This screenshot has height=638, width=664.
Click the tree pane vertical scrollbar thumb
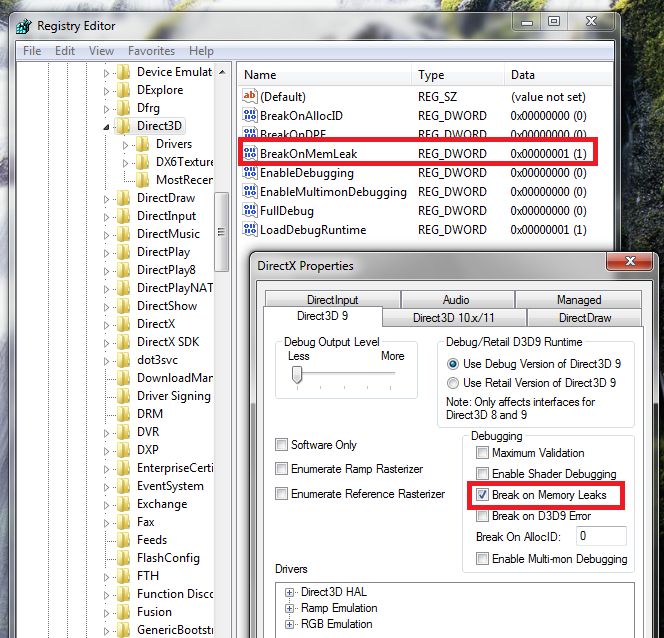(x=221, y=232)
